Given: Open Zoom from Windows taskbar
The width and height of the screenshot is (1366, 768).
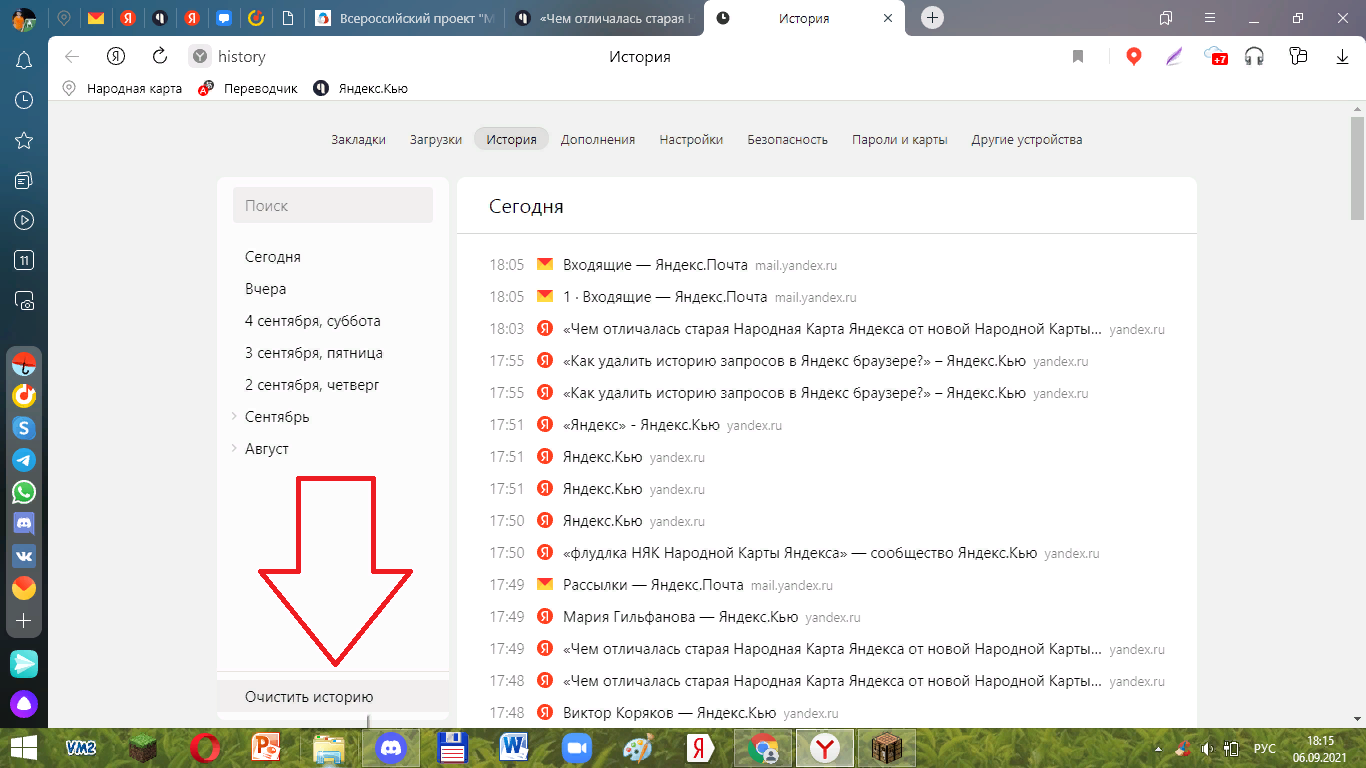Looking at the screenshot, I should click(x=575, y=747).
